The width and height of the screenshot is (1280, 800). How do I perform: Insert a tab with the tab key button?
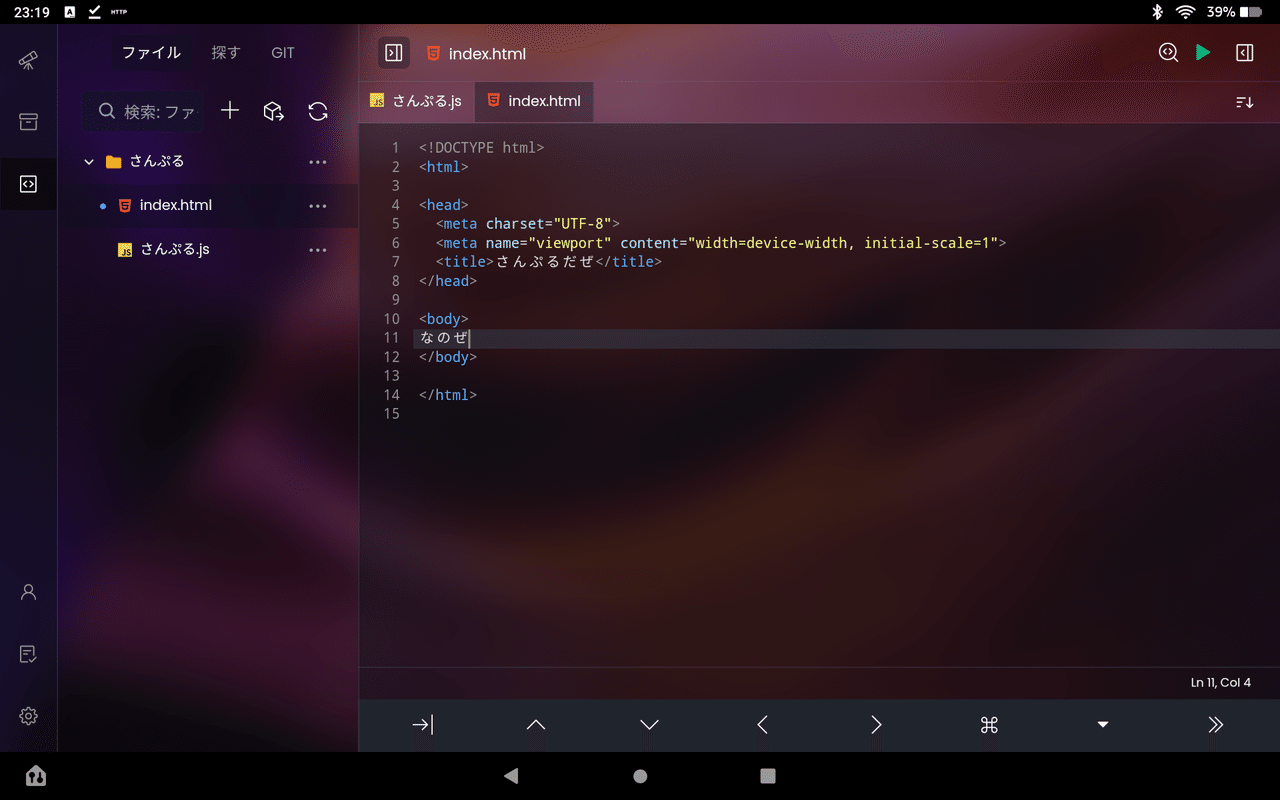423,725
